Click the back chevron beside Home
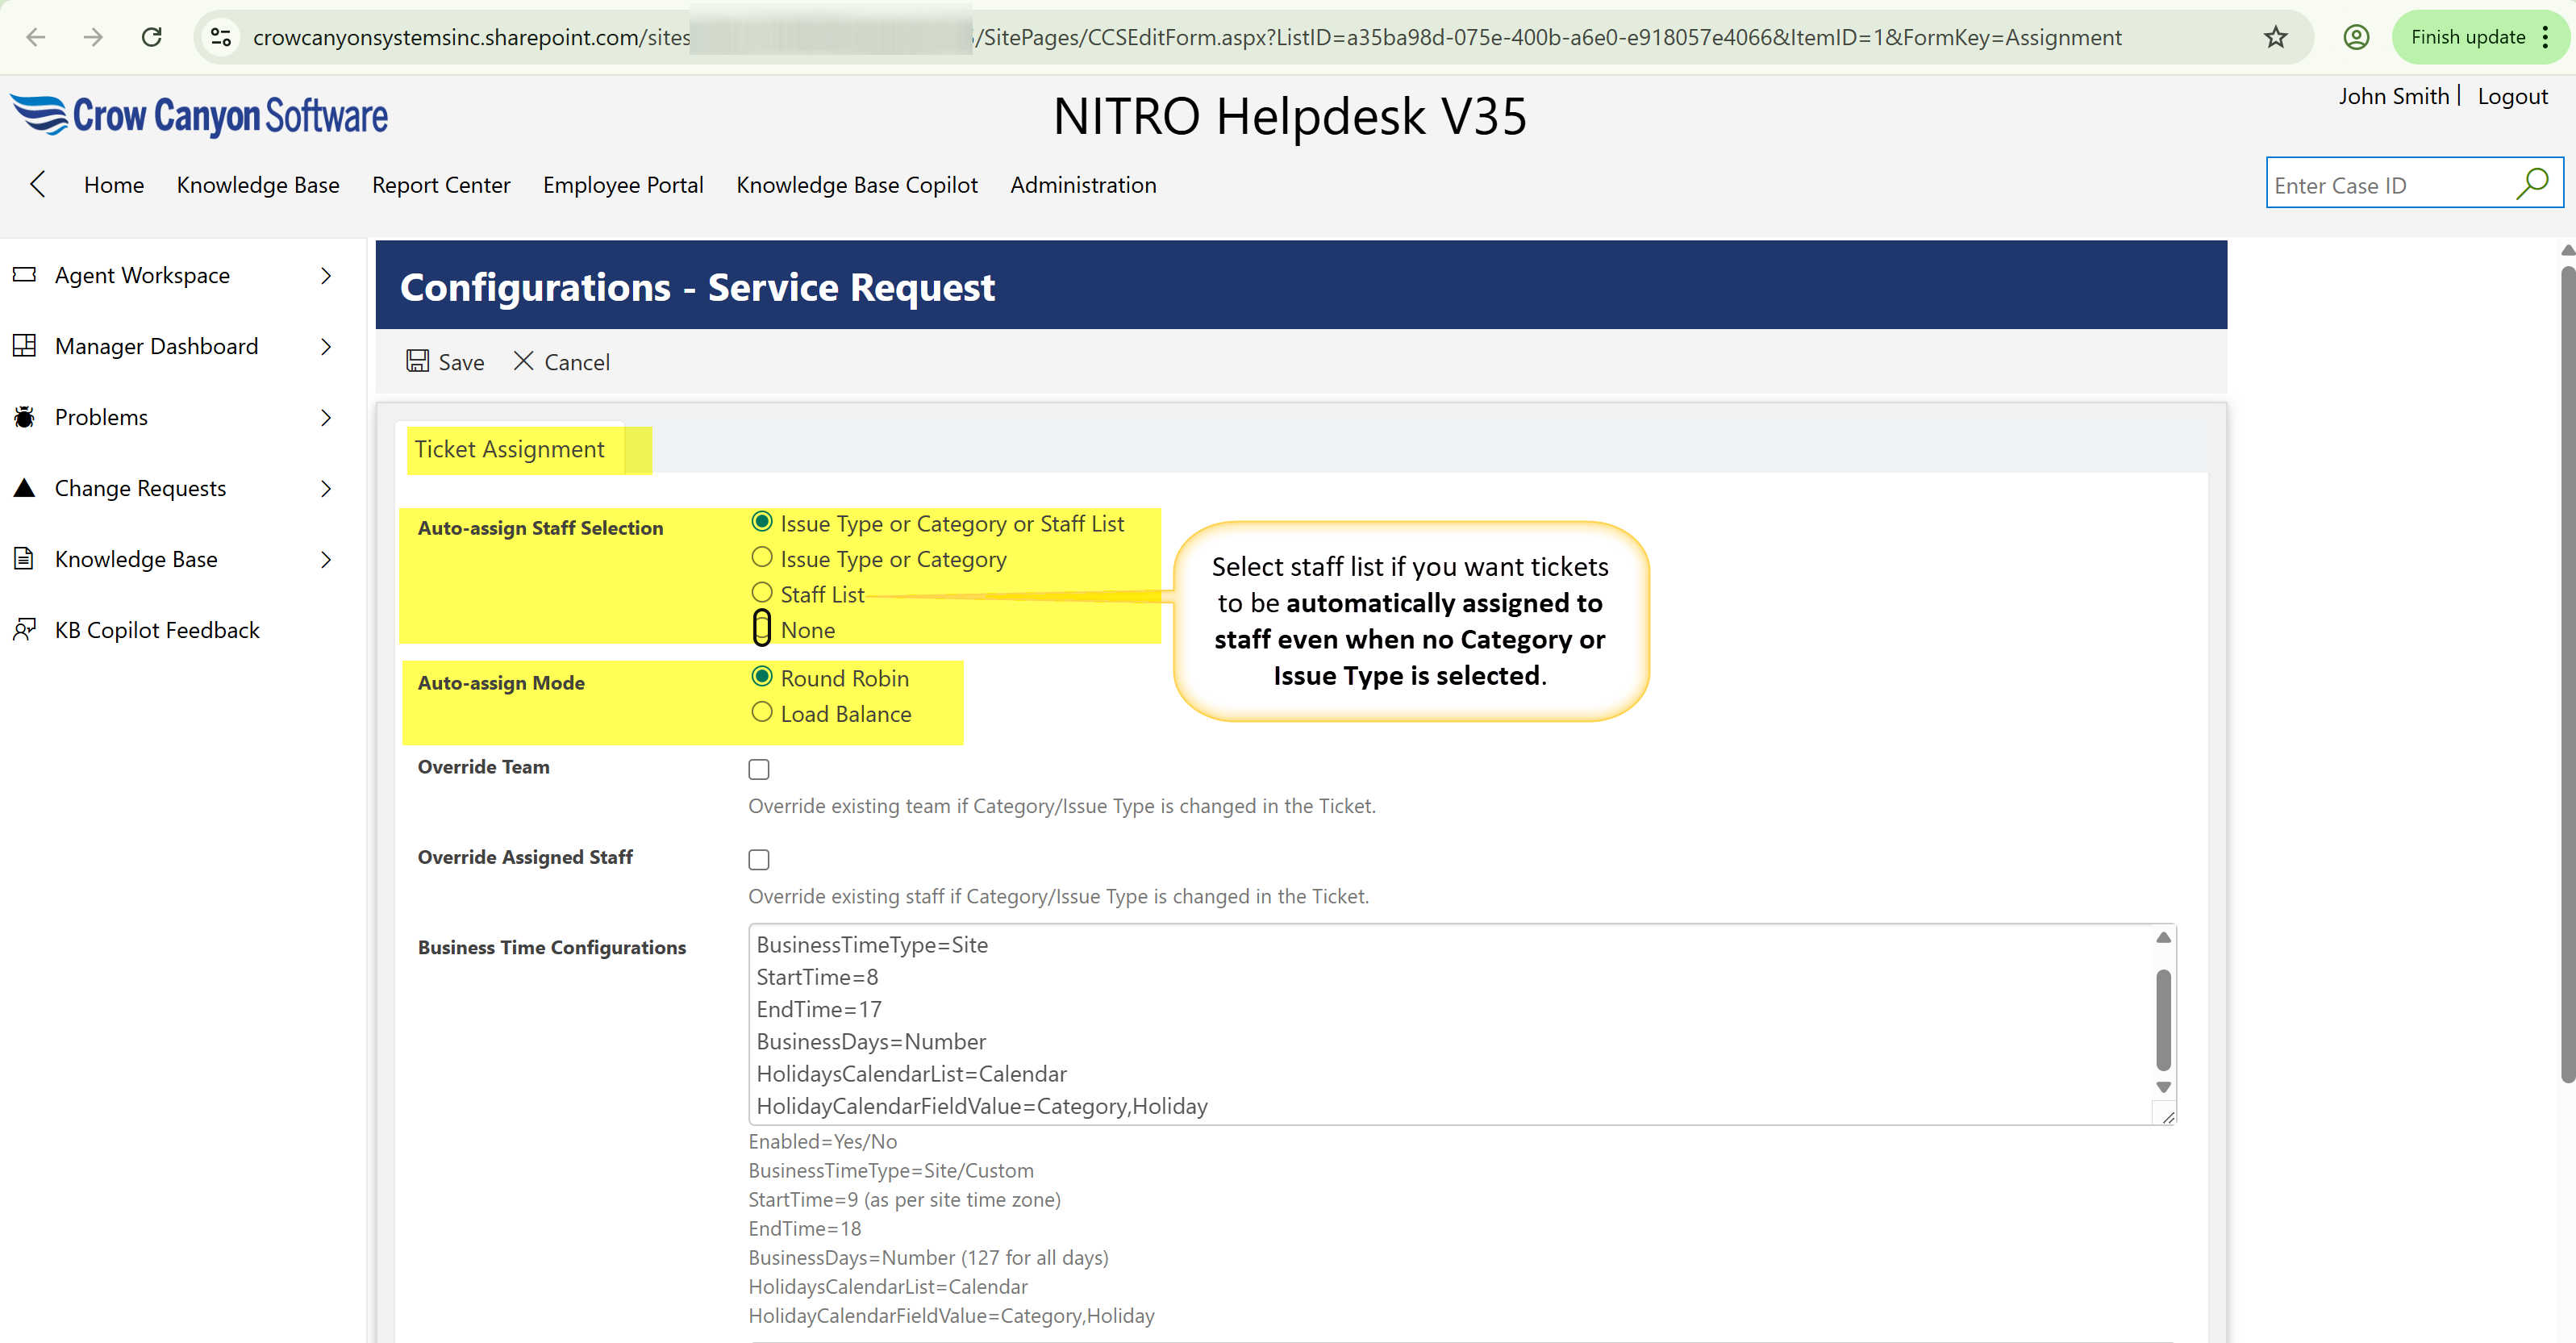The width and height of the screenshot is (2576, 1343). click(38, 184)
